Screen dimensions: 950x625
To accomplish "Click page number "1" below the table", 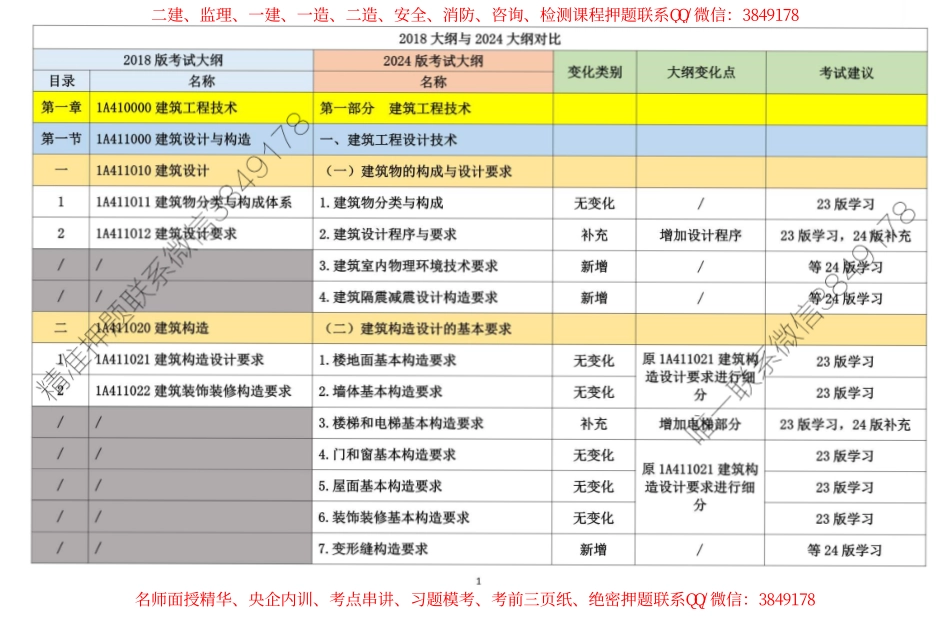I will pyautogui.click(x=479, y=581).
